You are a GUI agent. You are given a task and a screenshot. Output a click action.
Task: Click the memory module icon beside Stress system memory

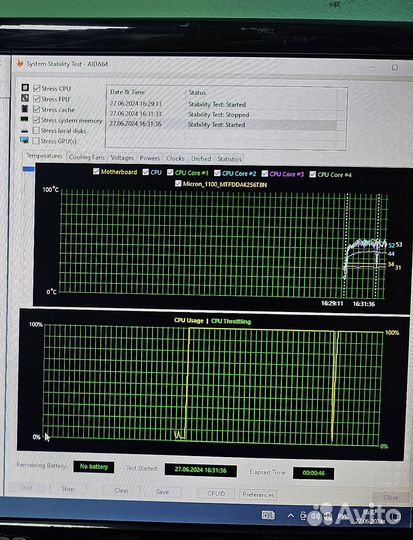point(24,119)
